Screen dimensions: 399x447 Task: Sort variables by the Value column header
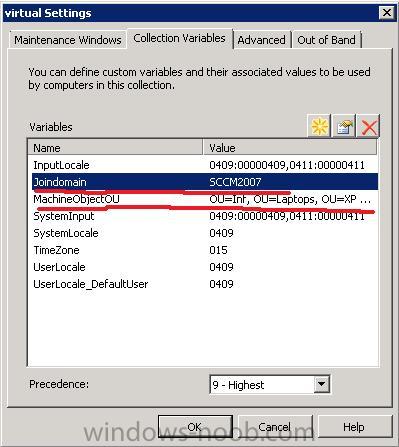click(x=290, y=148)
